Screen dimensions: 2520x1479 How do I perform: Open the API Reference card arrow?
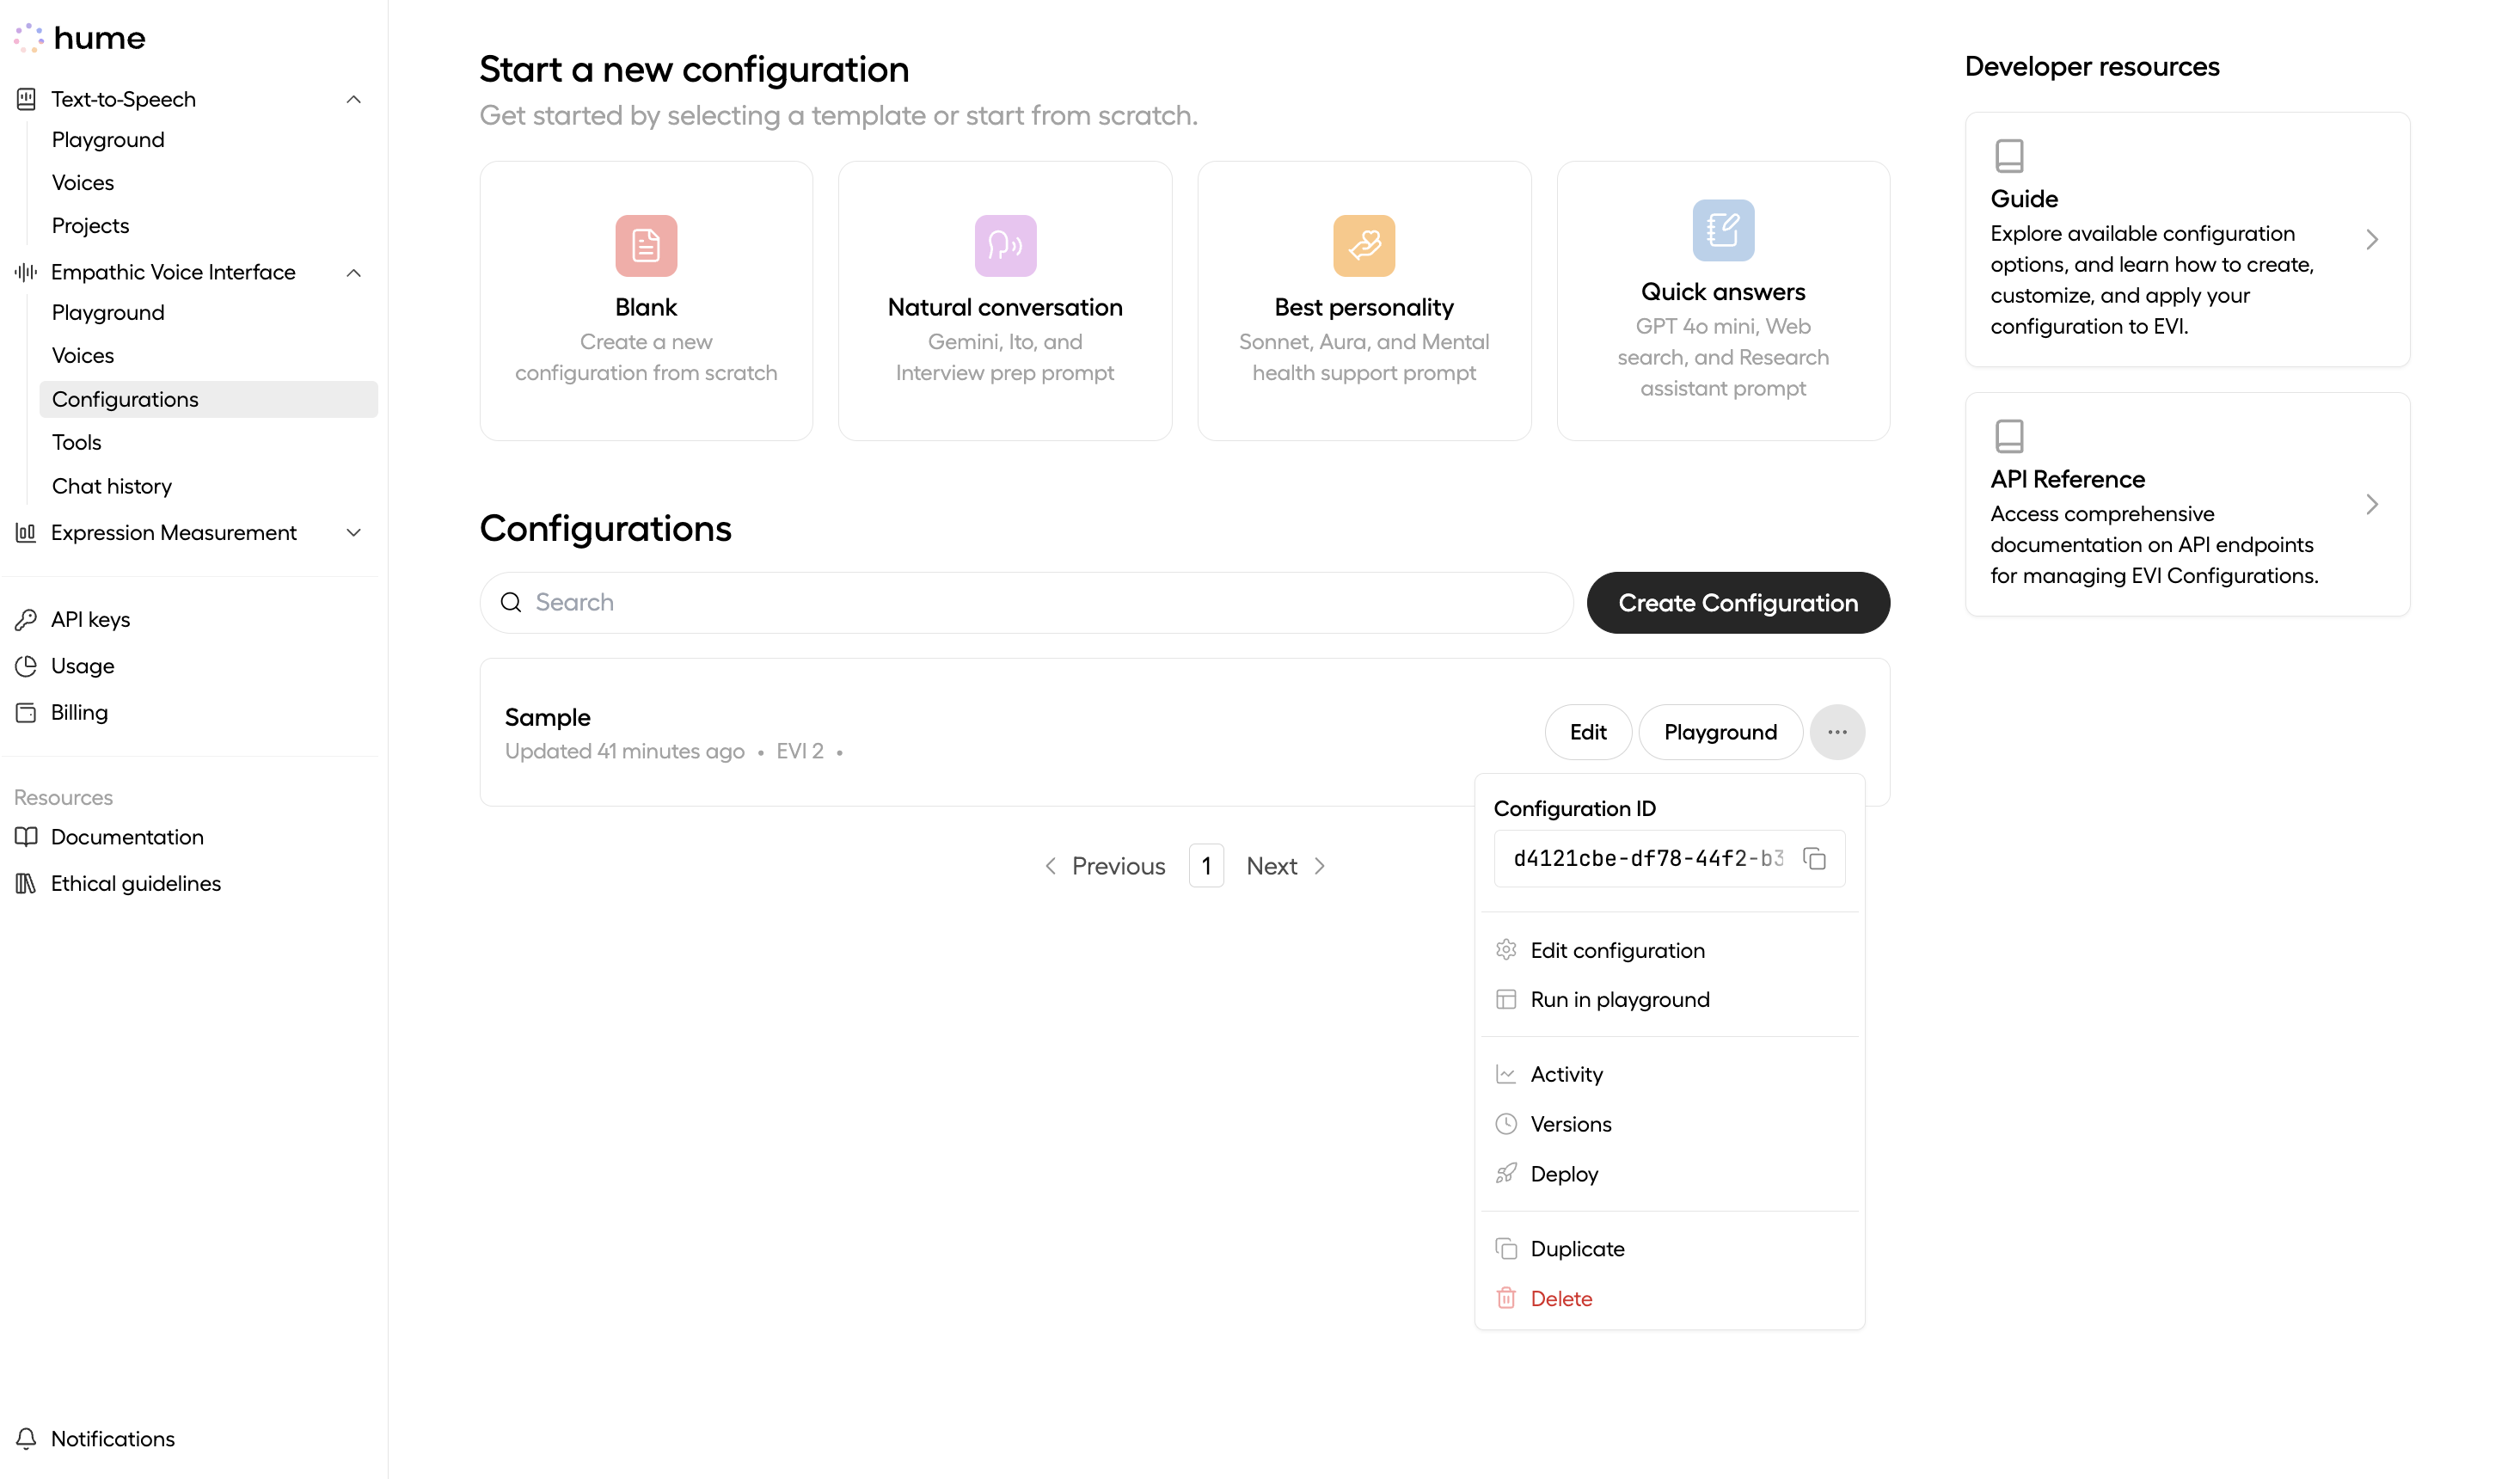click(2372, 505)
